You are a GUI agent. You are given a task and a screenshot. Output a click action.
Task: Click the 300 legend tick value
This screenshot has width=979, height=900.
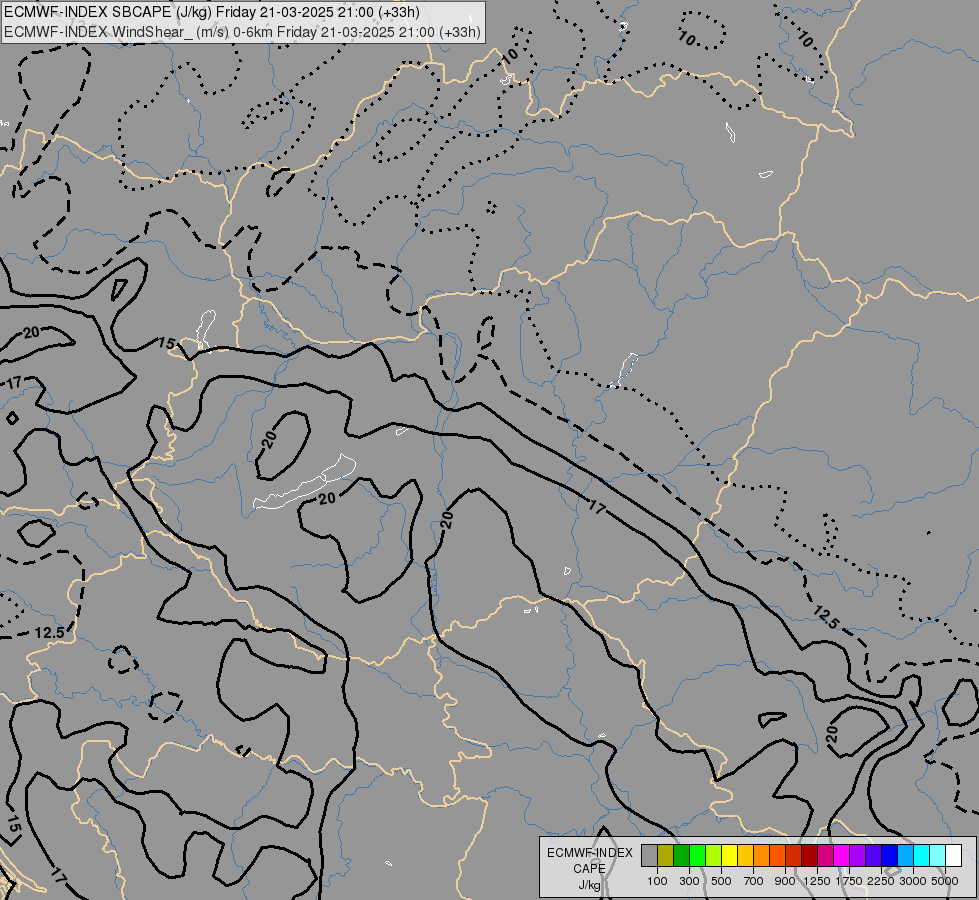click(x=689, y=881)
